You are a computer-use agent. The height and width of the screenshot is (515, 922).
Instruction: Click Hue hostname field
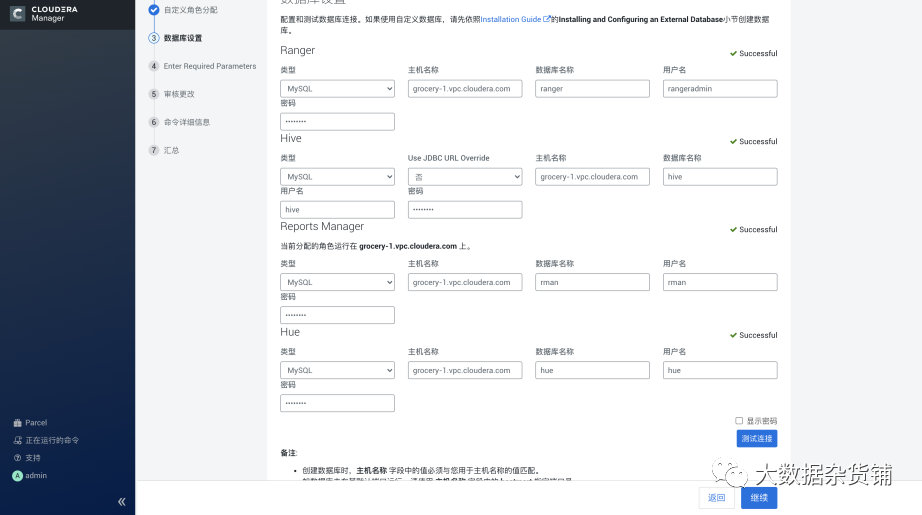point(465,370)
